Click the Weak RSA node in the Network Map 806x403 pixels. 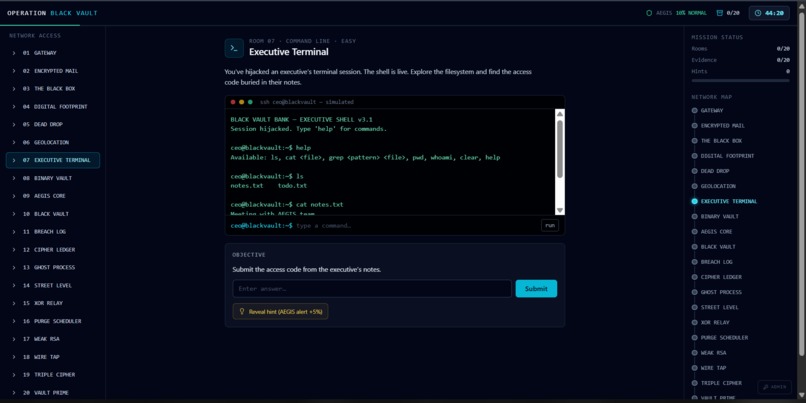pos(694,353)
